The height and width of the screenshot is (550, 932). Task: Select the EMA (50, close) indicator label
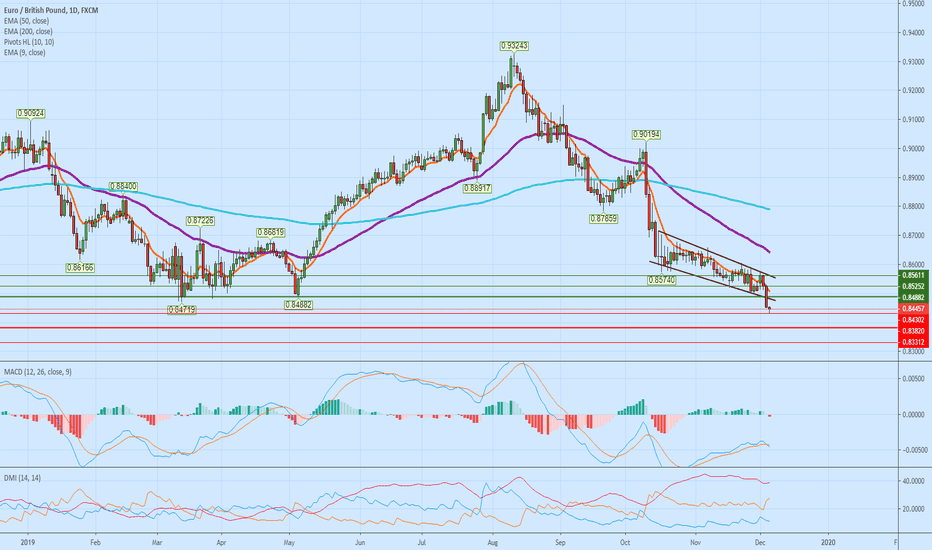[x=29, y=18]
